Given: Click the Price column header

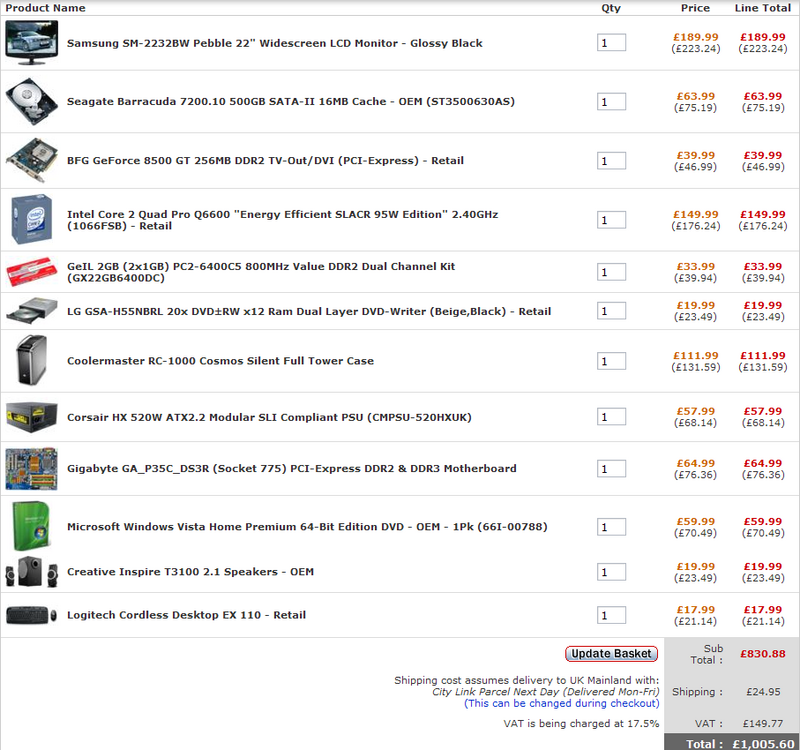Looking at the screenshot, I should [x=695, y=8].
